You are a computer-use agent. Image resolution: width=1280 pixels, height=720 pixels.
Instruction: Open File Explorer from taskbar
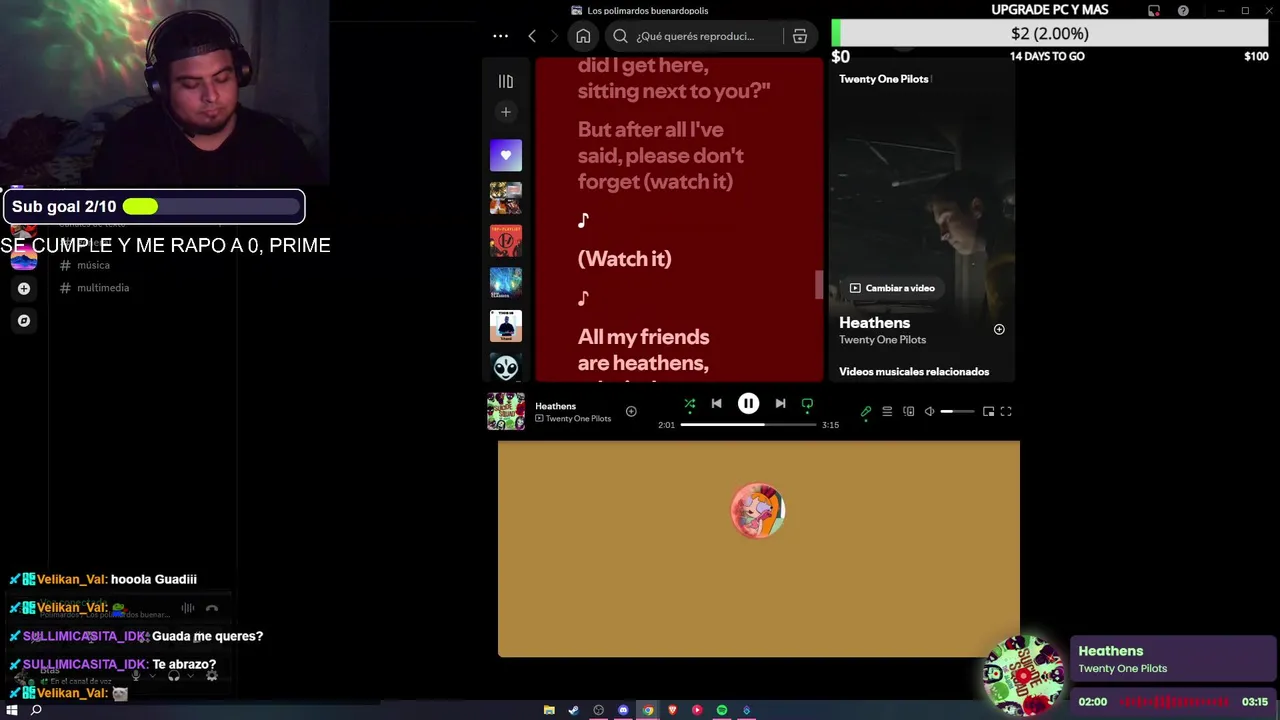tap(549, 710)
